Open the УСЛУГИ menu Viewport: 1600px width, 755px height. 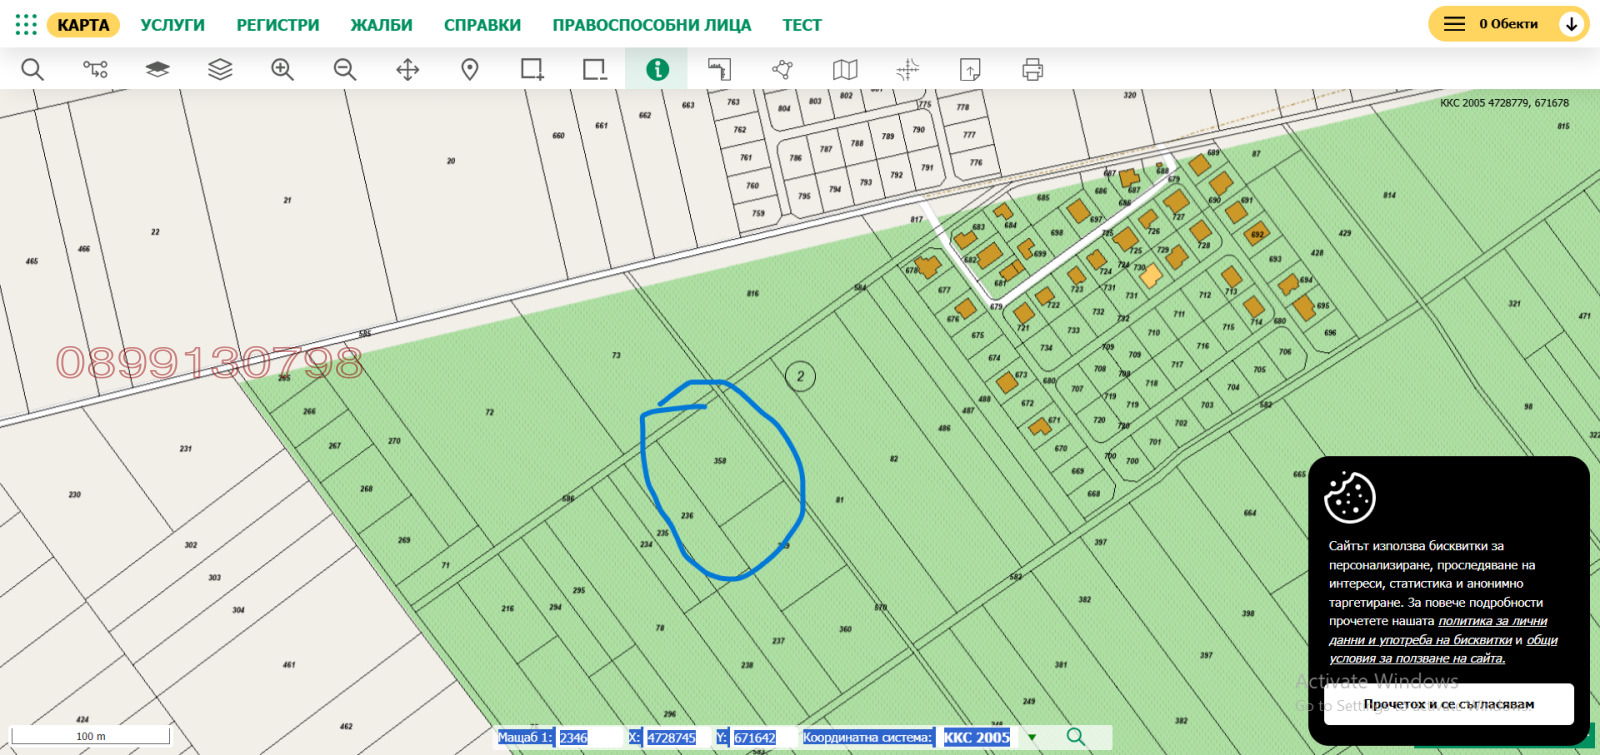tap(172, 25)
